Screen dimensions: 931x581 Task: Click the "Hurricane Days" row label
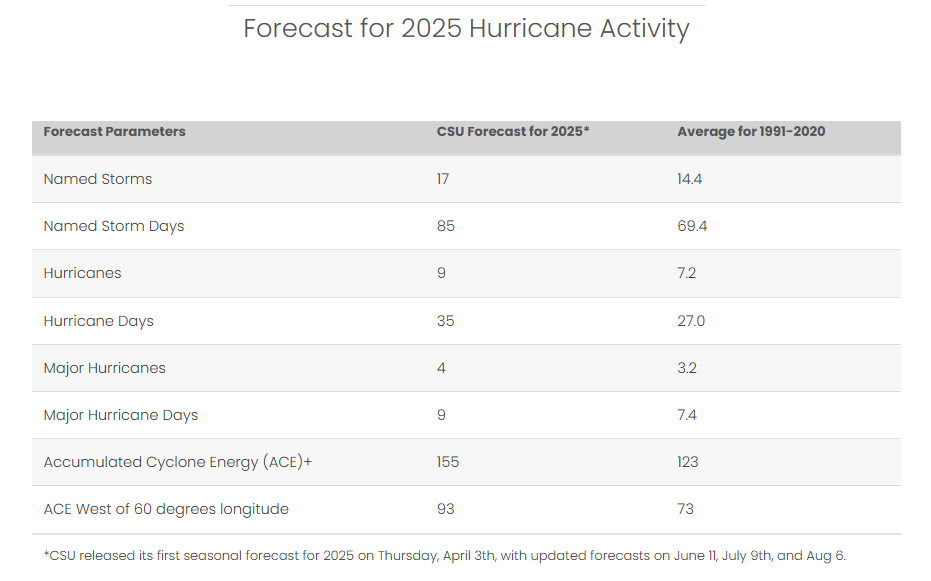98,321
